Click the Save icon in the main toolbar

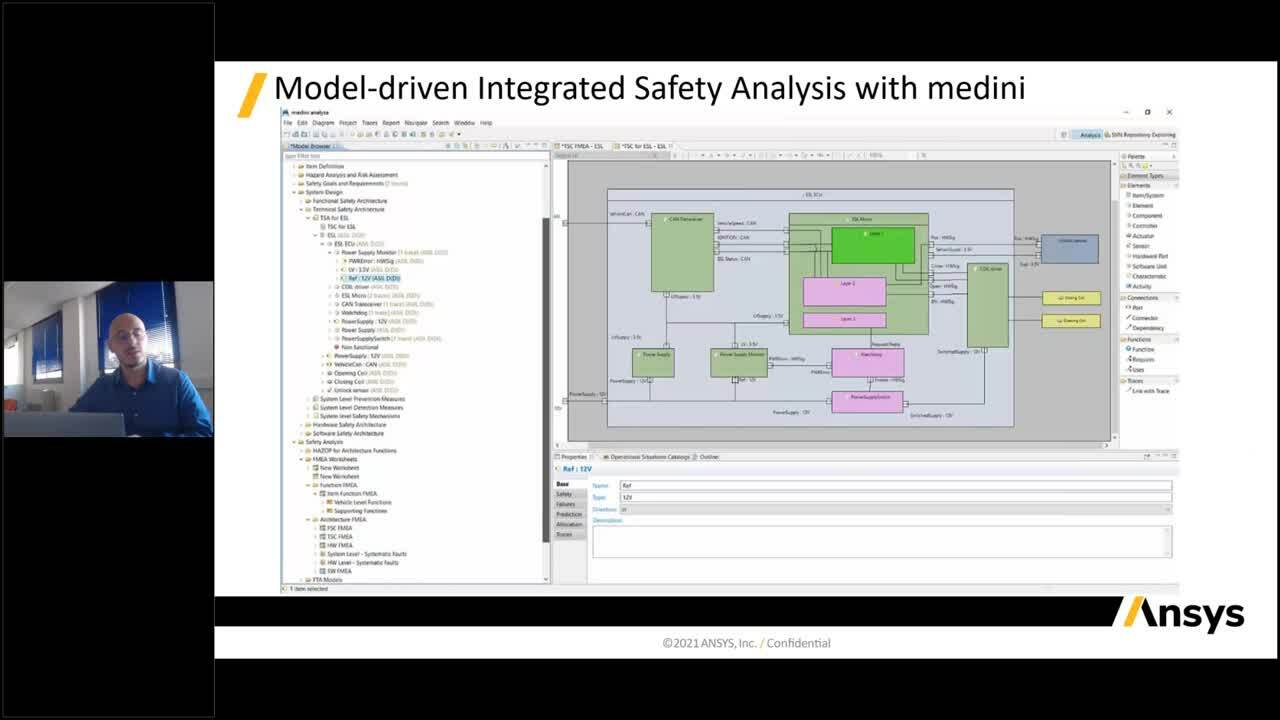point(306,133)
